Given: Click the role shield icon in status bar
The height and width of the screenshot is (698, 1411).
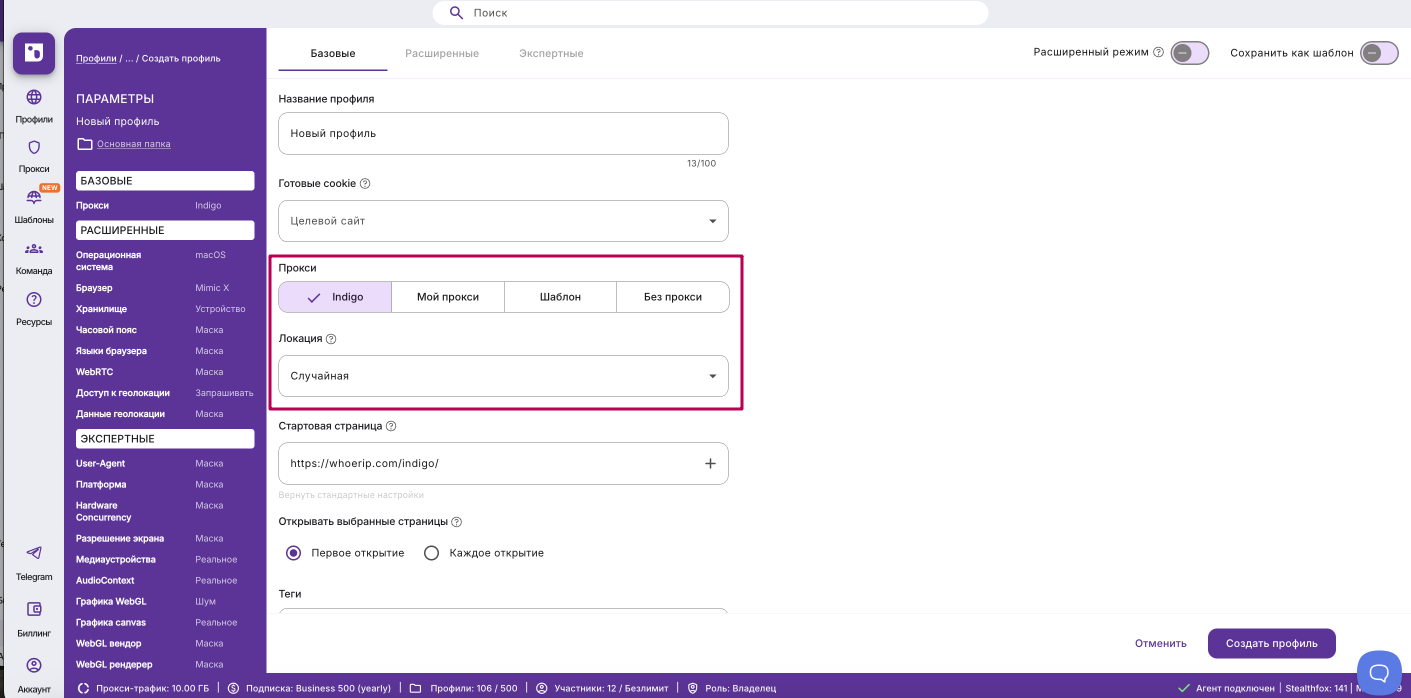Looking at the screenshot, I should pyautogui.click(x=693, y=688).
